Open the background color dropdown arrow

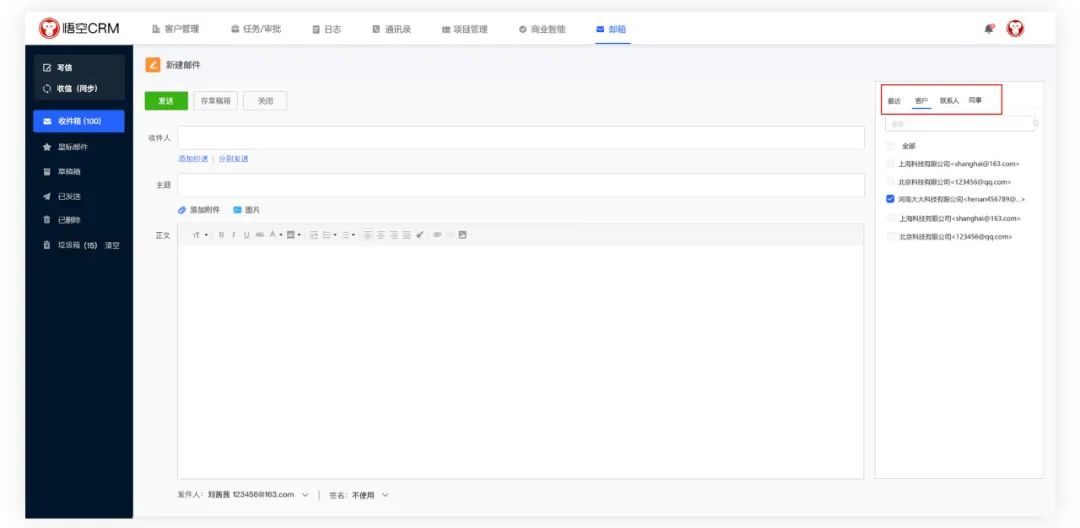(299, 235)
